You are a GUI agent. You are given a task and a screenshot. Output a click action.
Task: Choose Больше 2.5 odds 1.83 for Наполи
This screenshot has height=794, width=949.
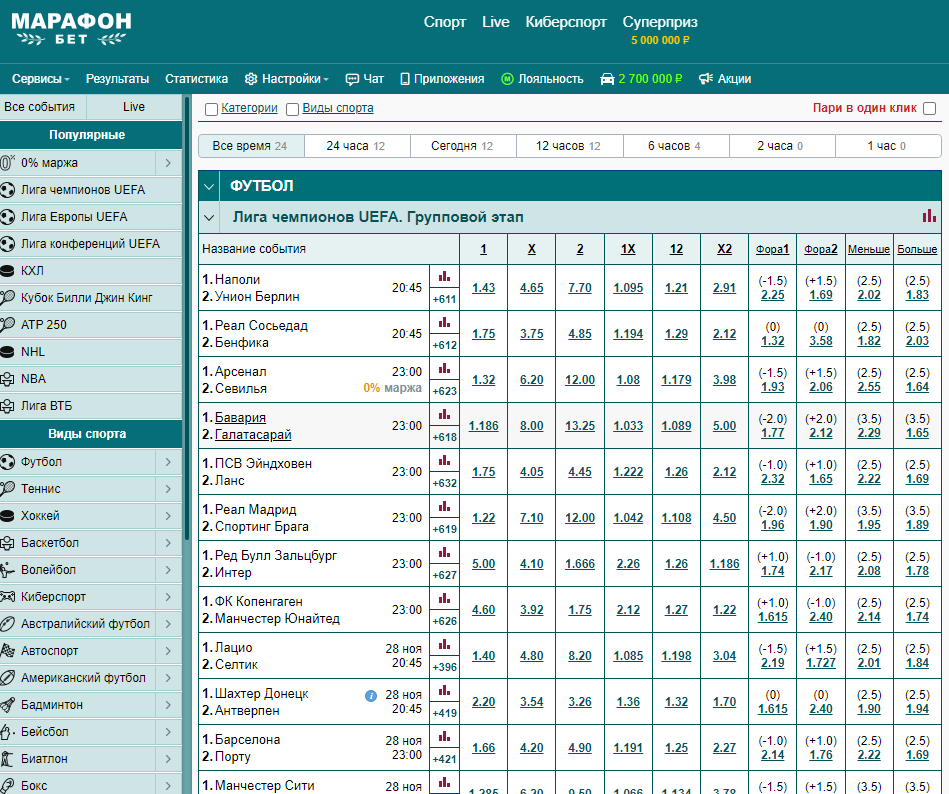(917, 295)
